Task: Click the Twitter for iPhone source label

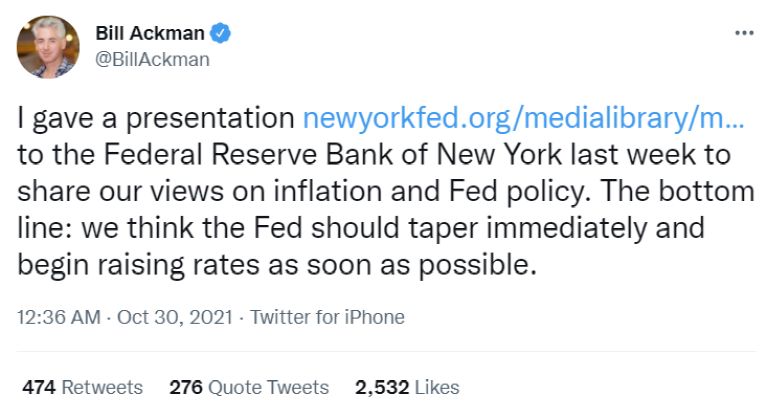Action: coord(327,318)
